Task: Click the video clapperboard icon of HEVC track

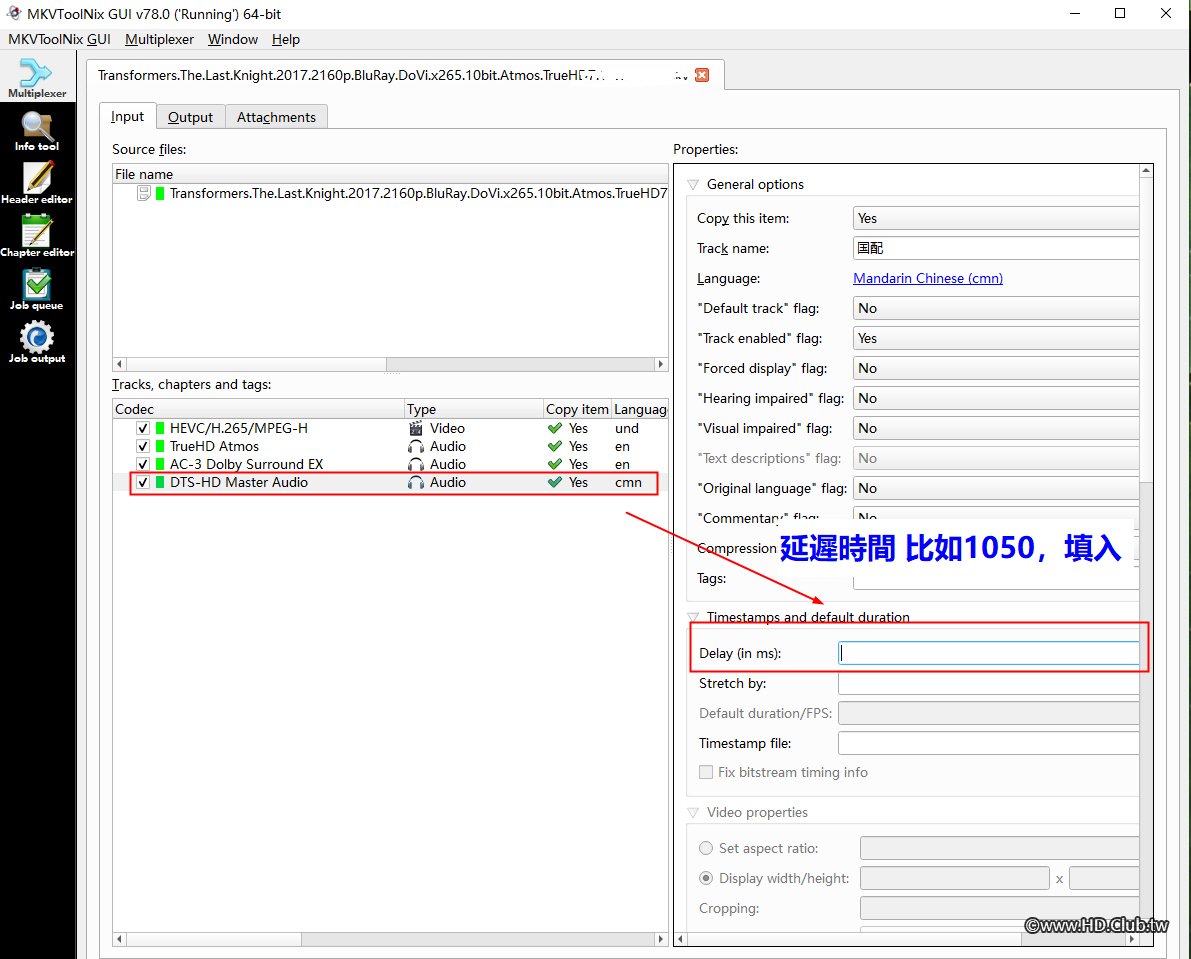Action: (415, 428)
